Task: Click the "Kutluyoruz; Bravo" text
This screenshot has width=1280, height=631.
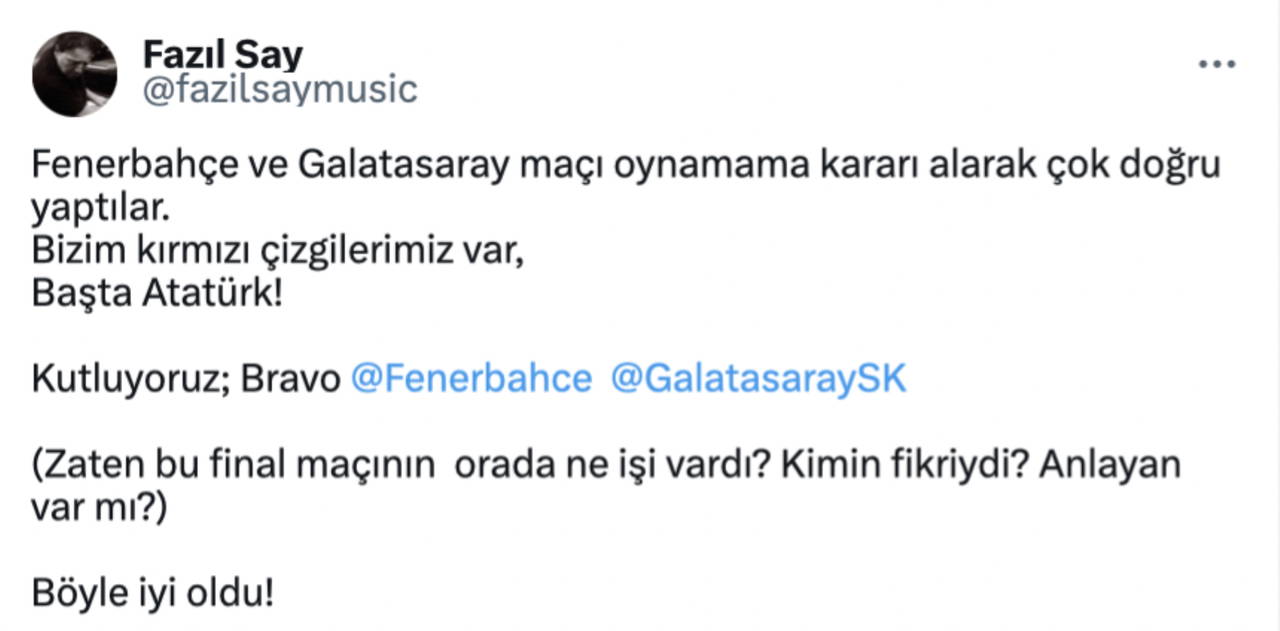Action: click(x=186, y=380)
